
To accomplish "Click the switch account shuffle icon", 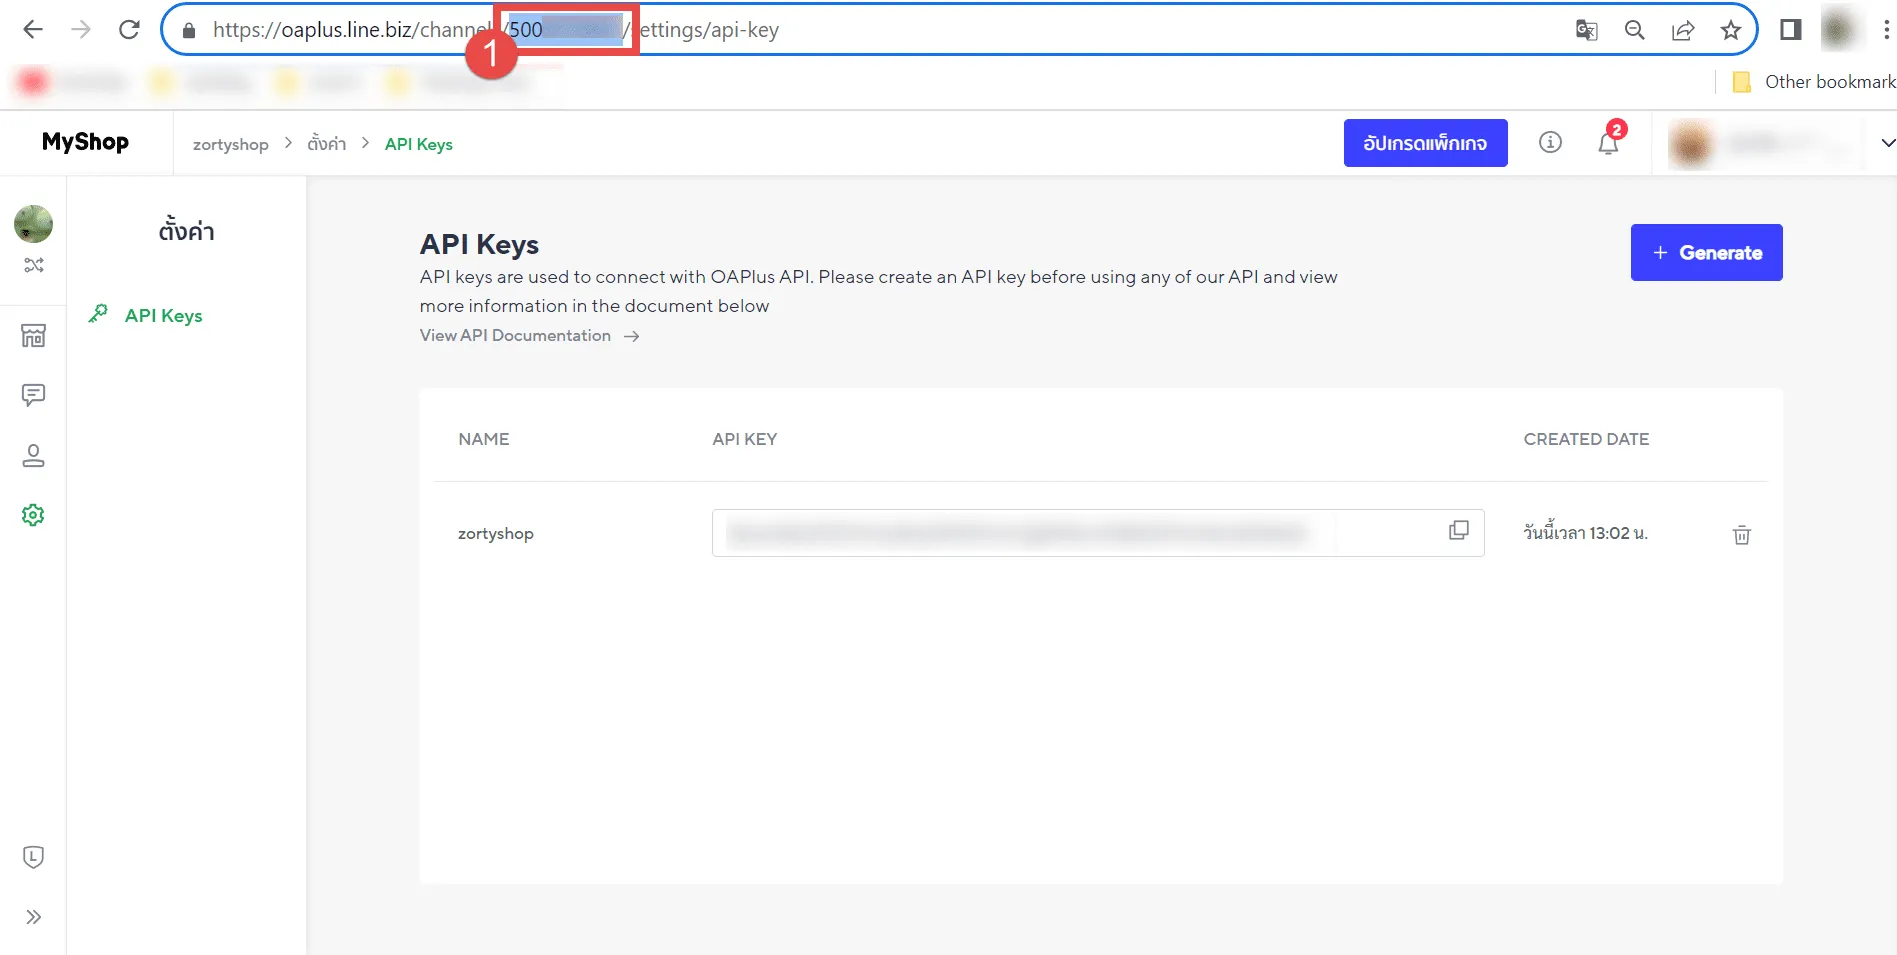I will pyautogui.click(x=34, y=266).
